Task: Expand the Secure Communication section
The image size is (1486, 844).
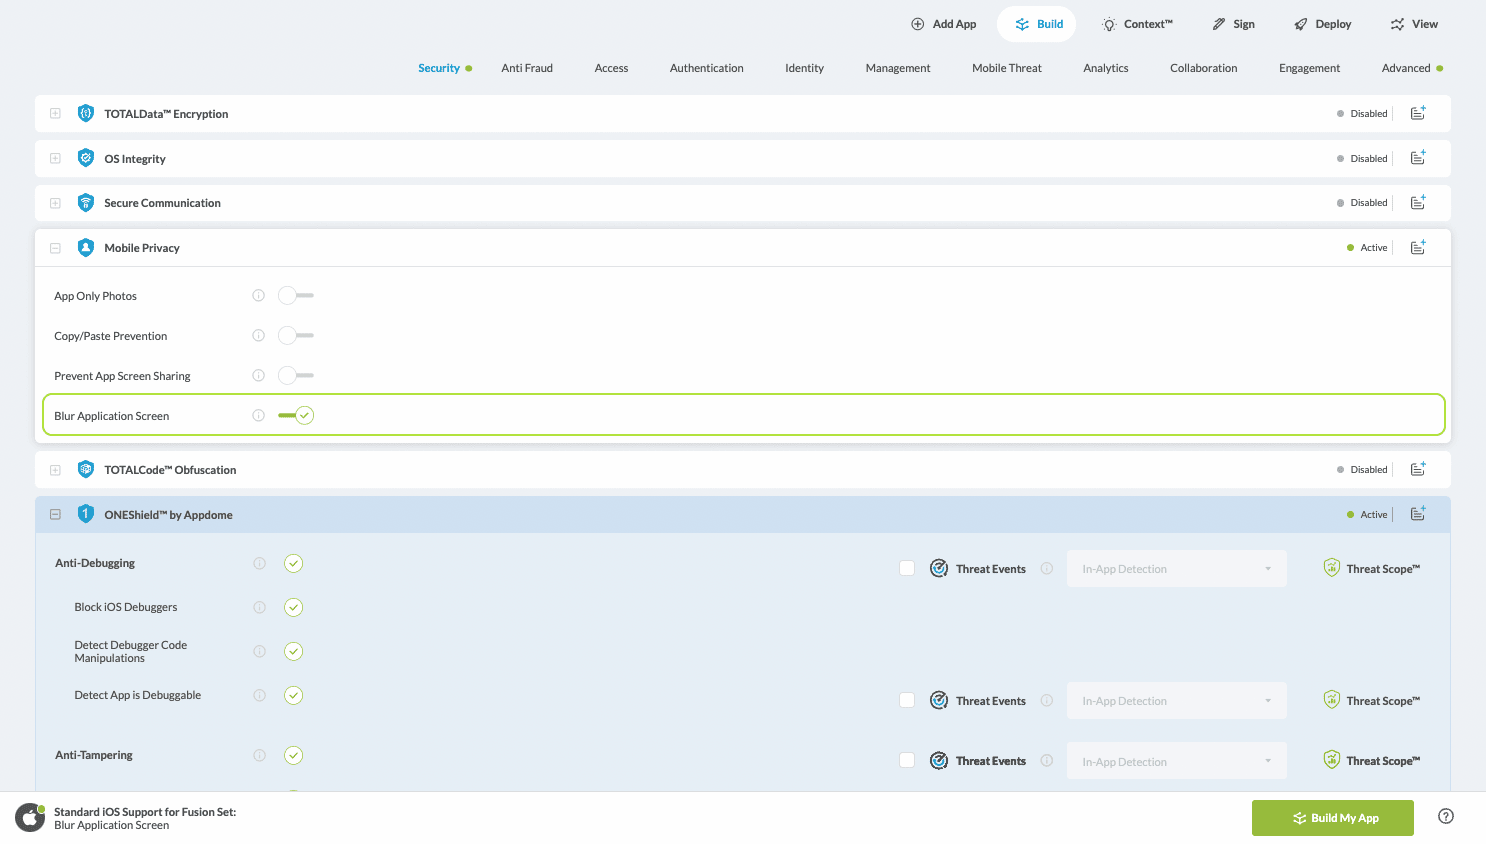Action: [x=55, y=203]
